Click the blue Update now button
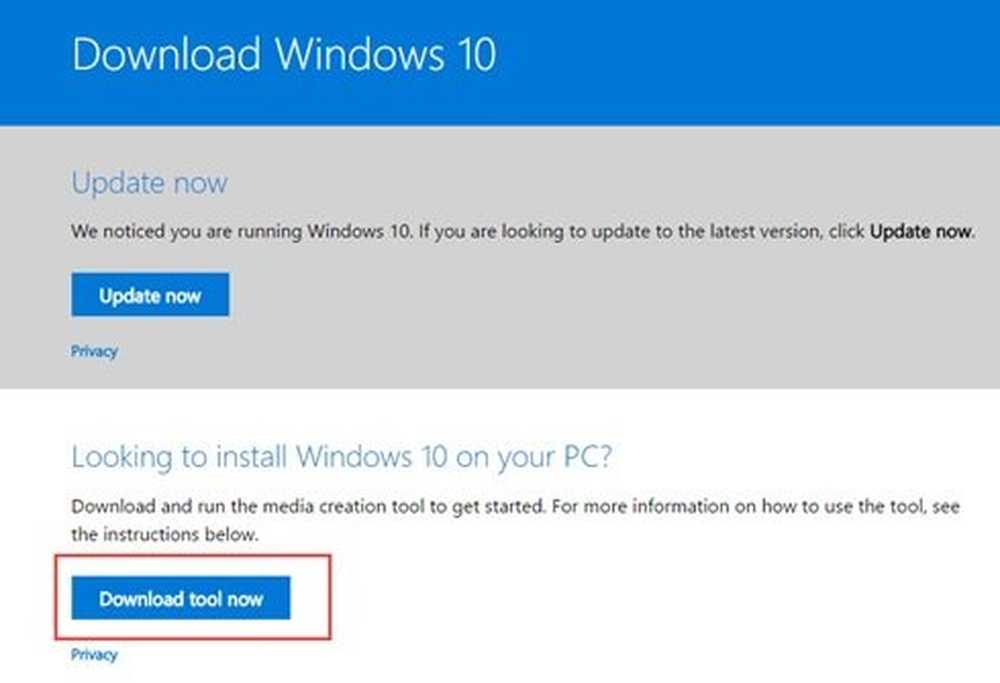1000x683 pixels. tap(150, 295)
